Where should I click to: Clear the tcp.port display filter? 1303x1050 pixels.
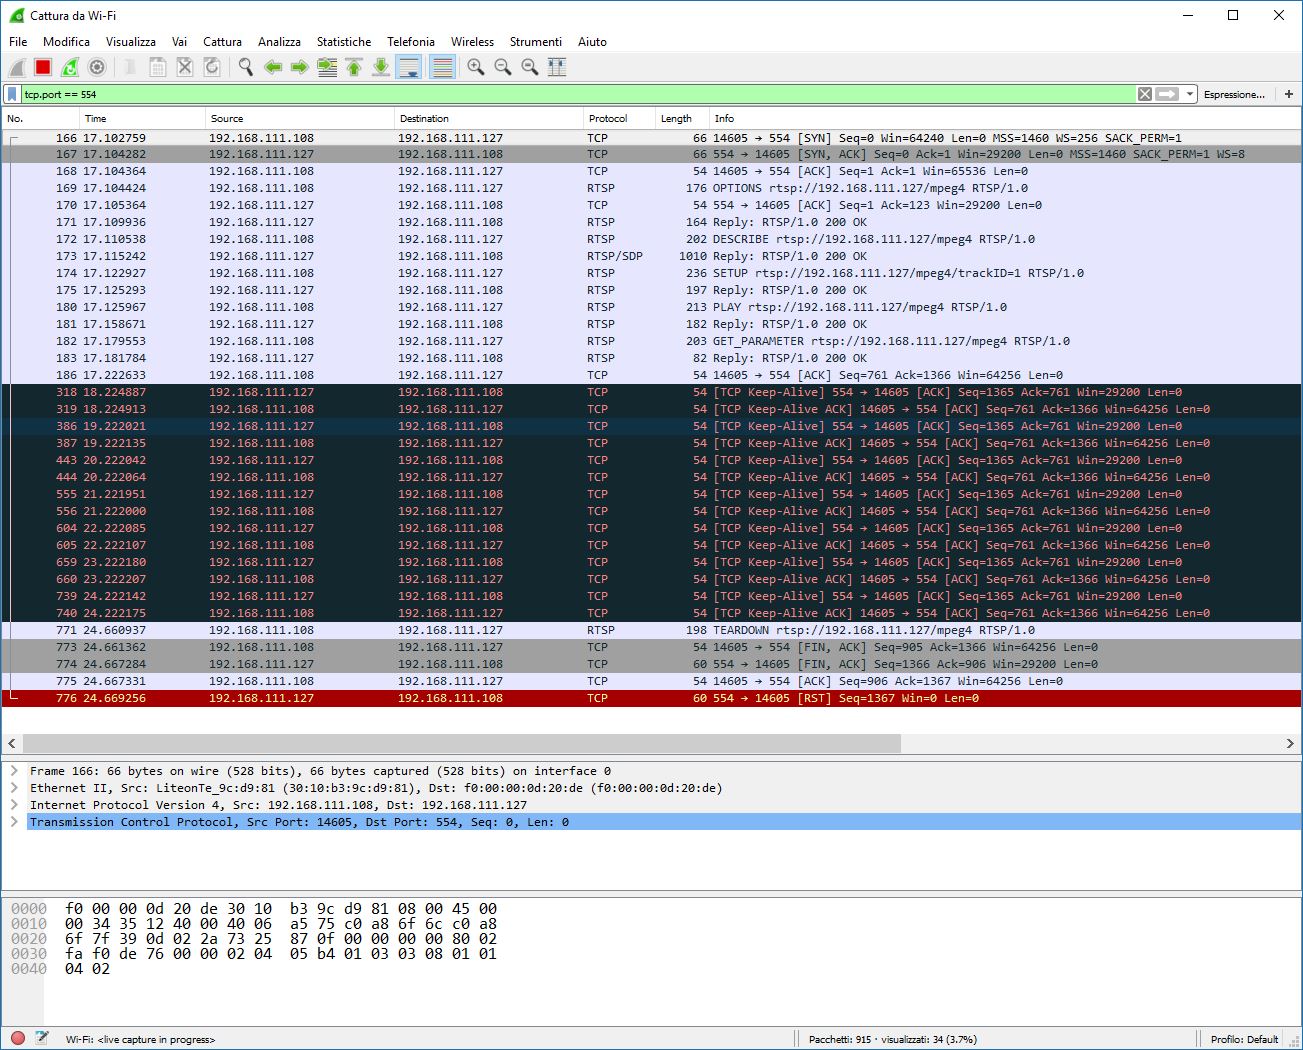[1144, 93]
